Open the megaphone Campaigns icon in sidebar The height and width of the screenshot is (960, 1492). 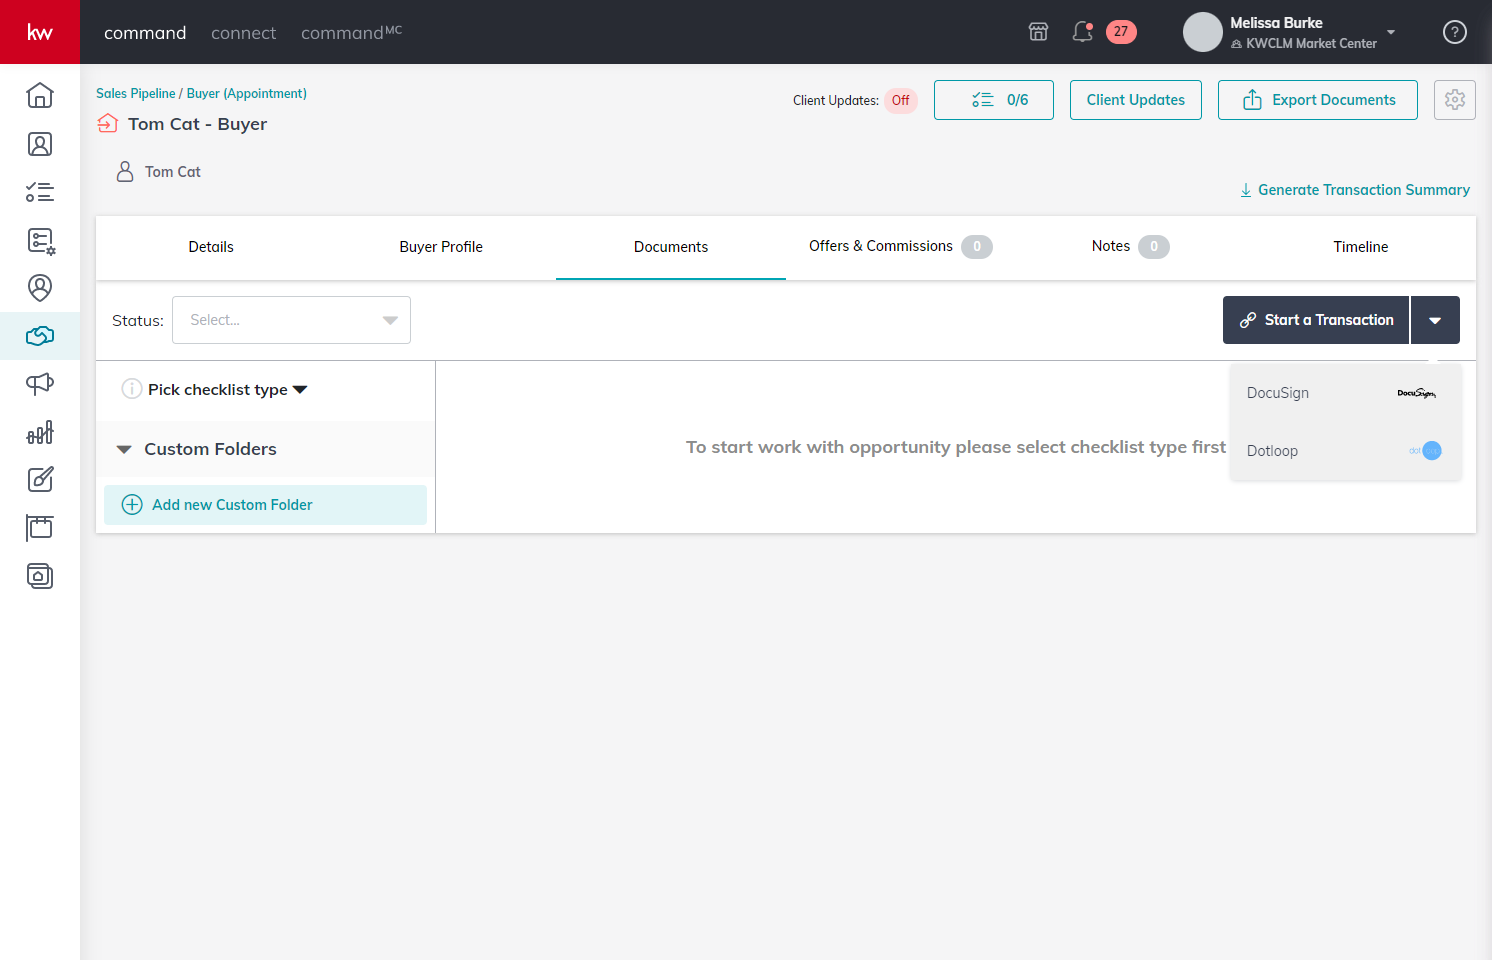(x=40, y=384)
